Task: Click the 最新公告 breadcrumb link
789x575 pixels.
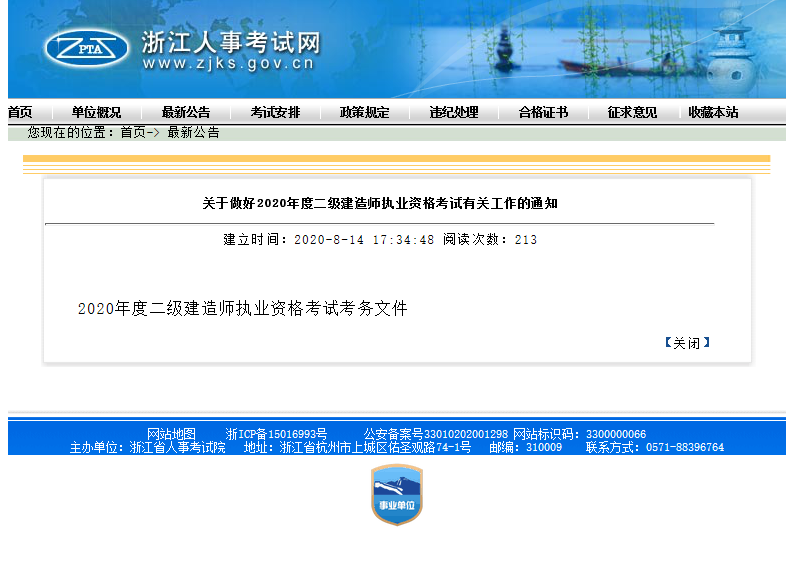Action: (194, 132)
